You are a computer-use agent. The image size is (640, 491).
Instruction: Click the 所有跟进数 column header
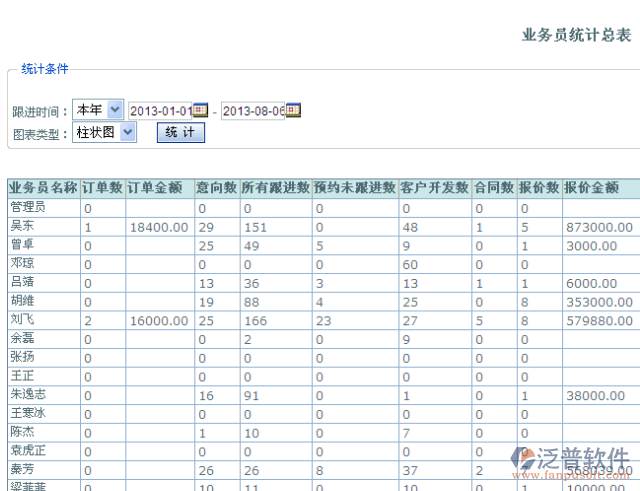point(275,187)
